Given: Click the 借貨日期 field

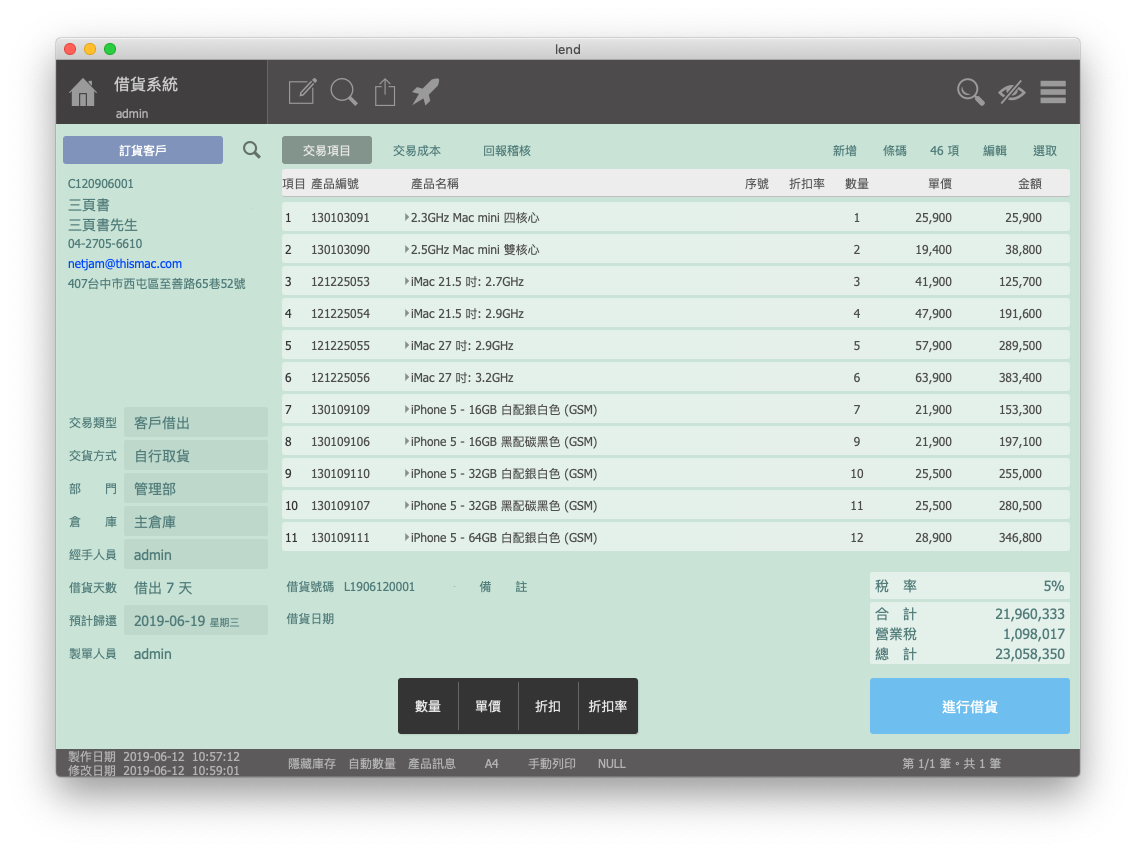Looking at the screenshot, I should 310,619.
